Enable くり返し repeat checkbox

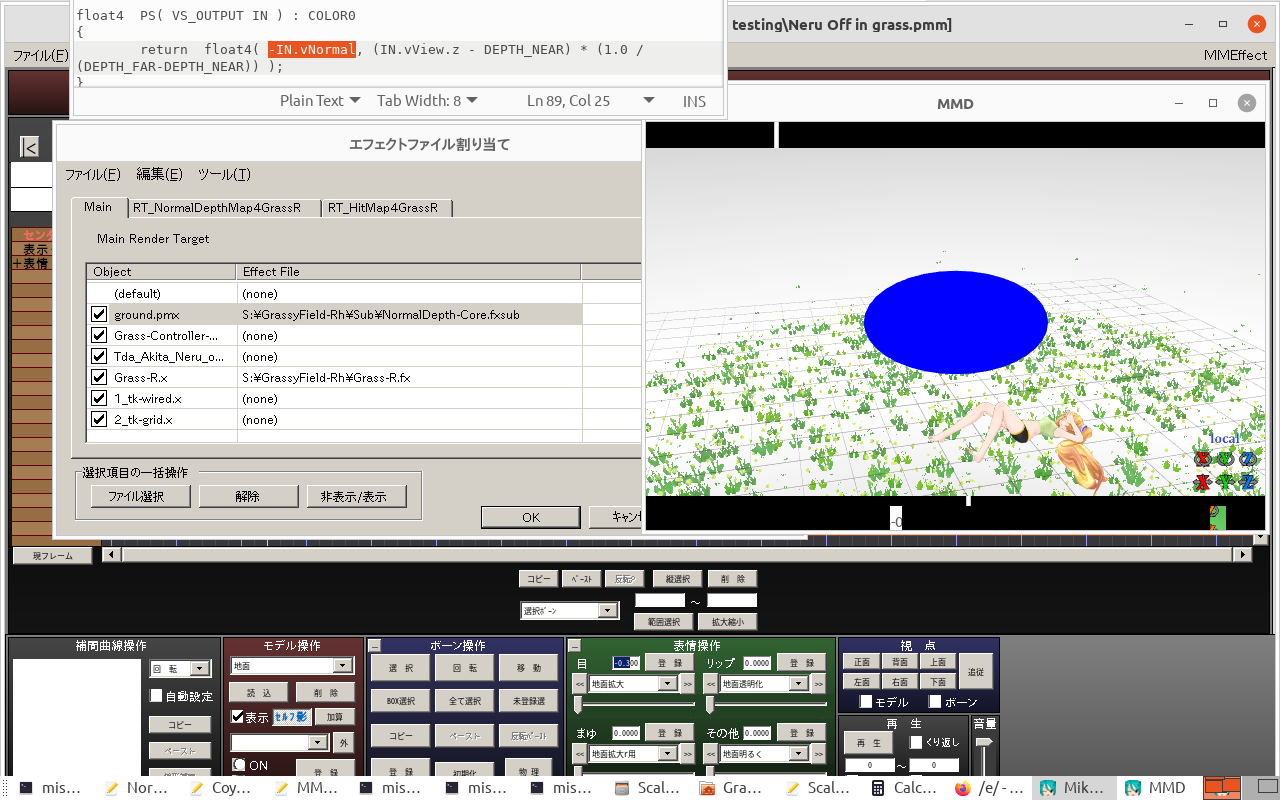pyautogui.click(x=915, y=742)
